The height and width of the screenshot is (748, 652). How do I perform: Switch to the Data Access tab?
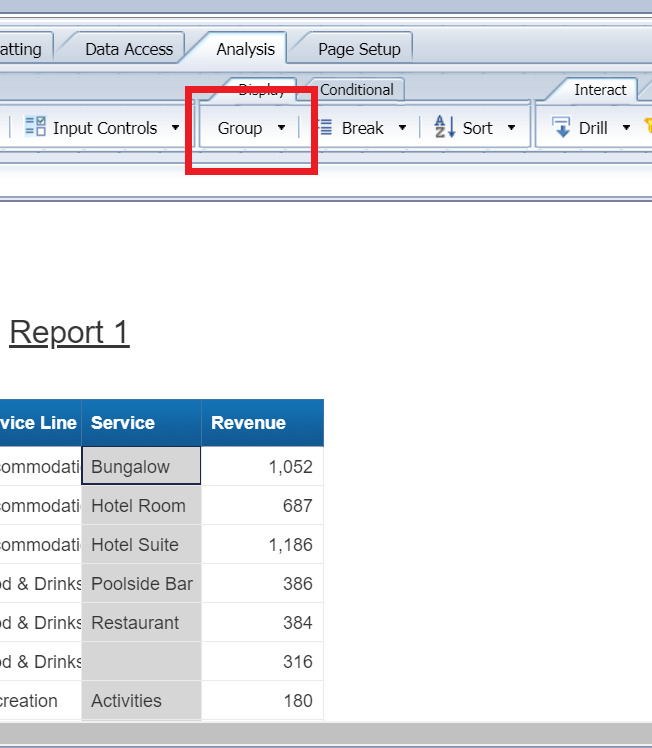click(128, 49)
